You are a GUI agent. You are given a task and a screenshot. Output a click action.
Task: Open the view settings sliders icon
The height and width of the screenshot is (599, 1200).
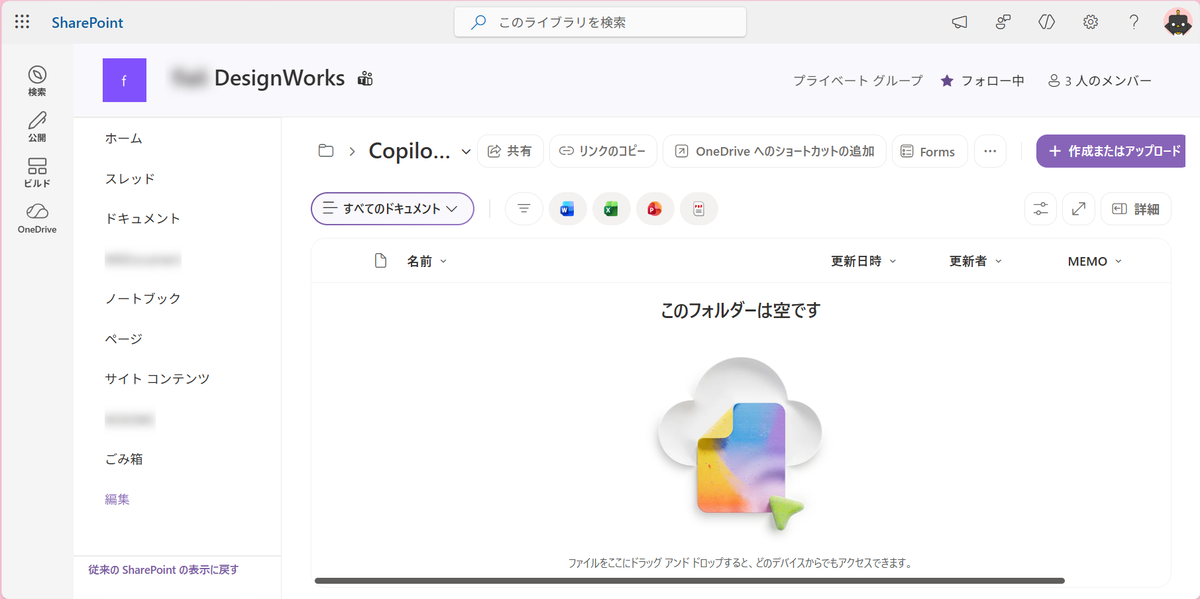[1041, 209]
